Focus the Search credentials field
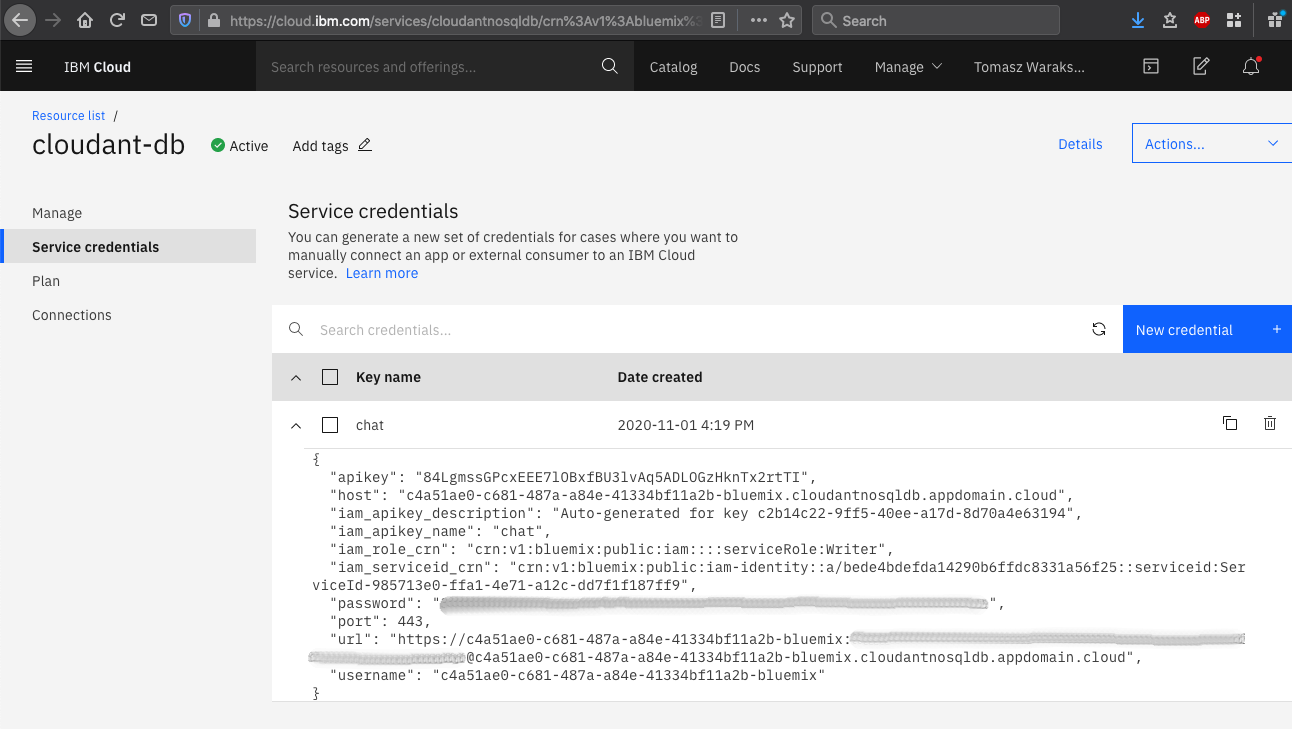The height and width of the screenshot is (729, 1292). (690, 330)
